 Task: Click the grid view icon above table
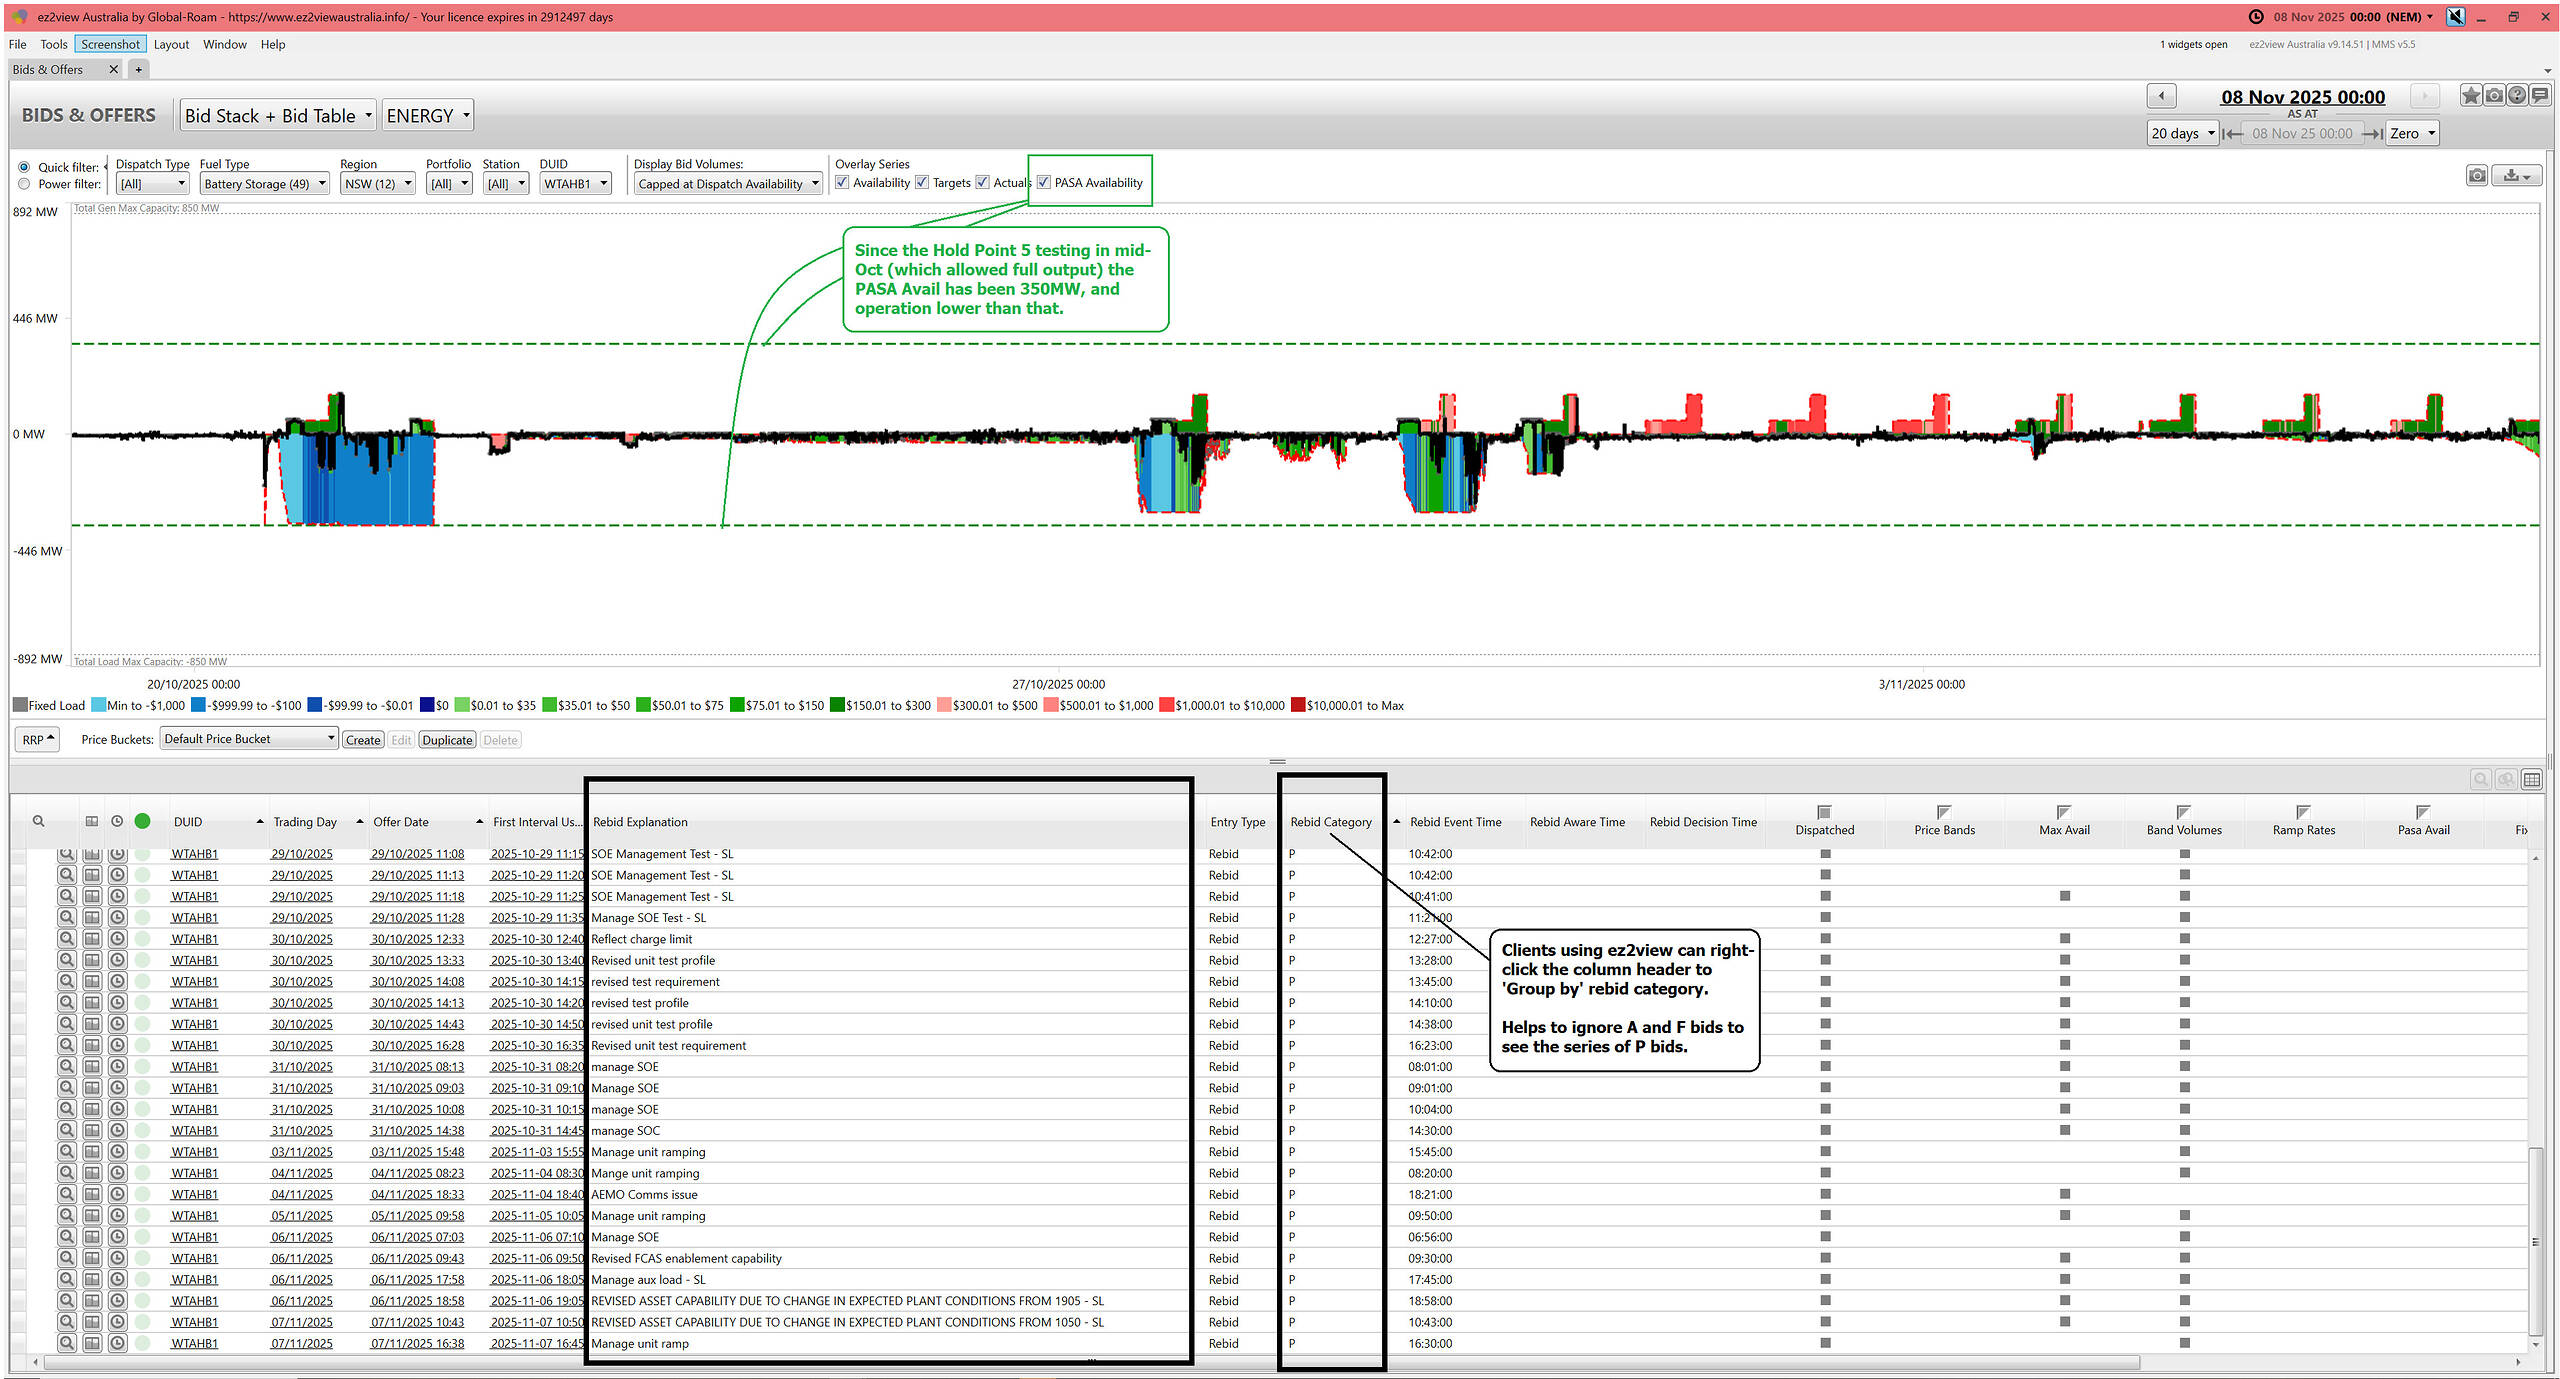[x=2532, y=779]
